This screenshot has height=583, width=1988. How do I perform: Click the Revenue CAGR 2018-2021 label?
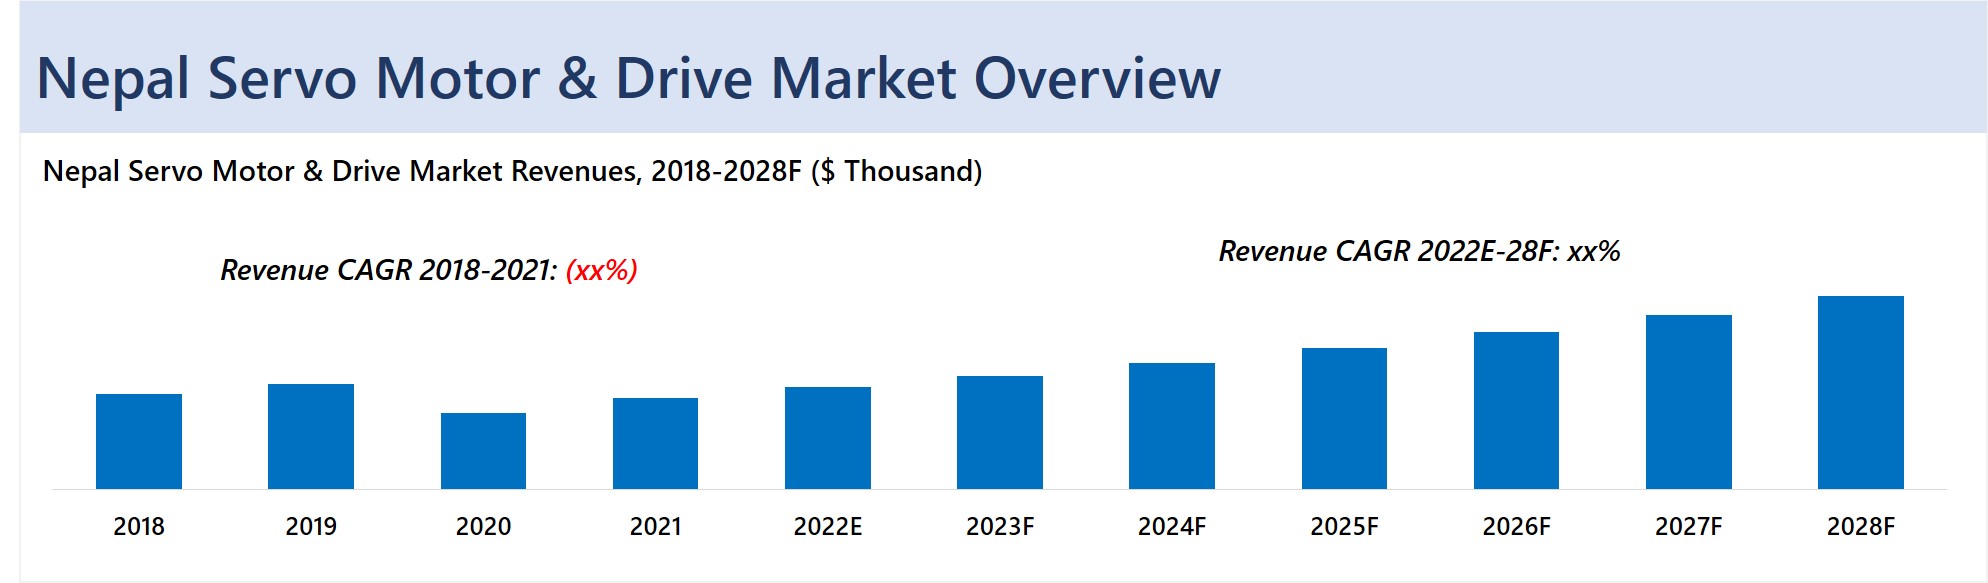click(388, 270)
